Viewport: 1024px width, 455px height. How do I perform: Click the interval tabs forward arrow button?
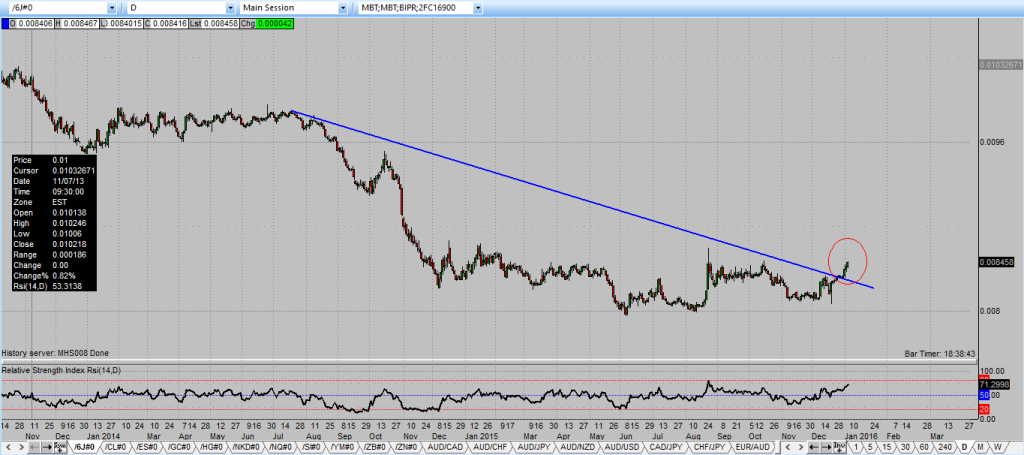pyautogui.click(x=826, y=447)
